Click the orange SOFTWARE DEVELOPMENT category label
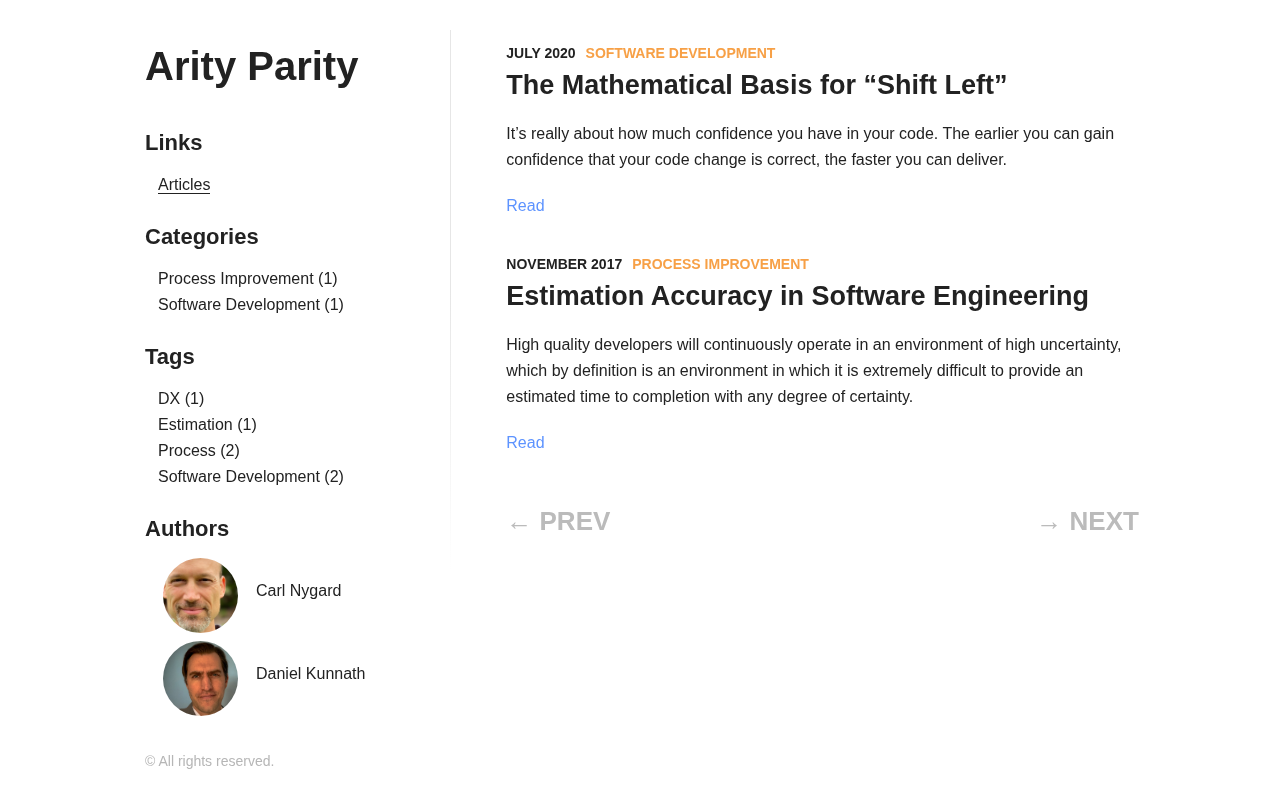 680,53
